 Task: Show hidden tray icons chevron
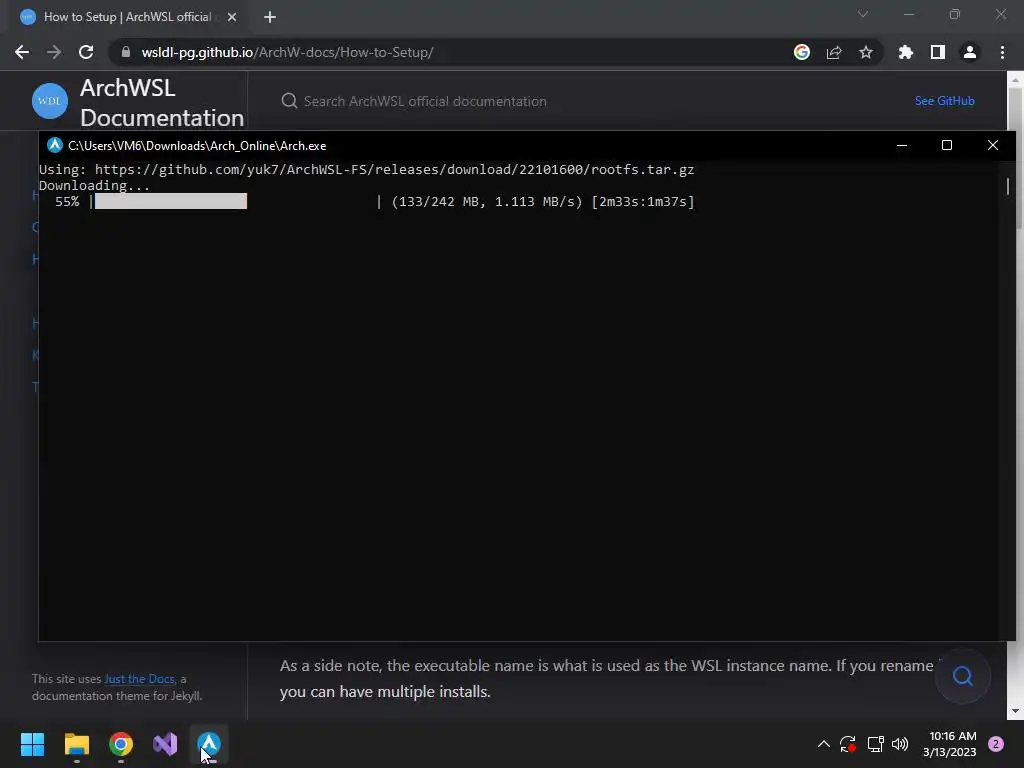(x=824, y=744)
